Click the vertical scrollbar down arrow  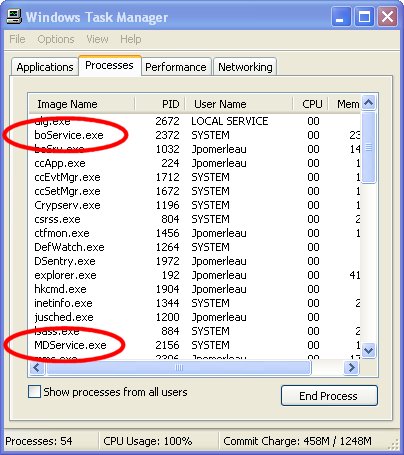[369, 351]
